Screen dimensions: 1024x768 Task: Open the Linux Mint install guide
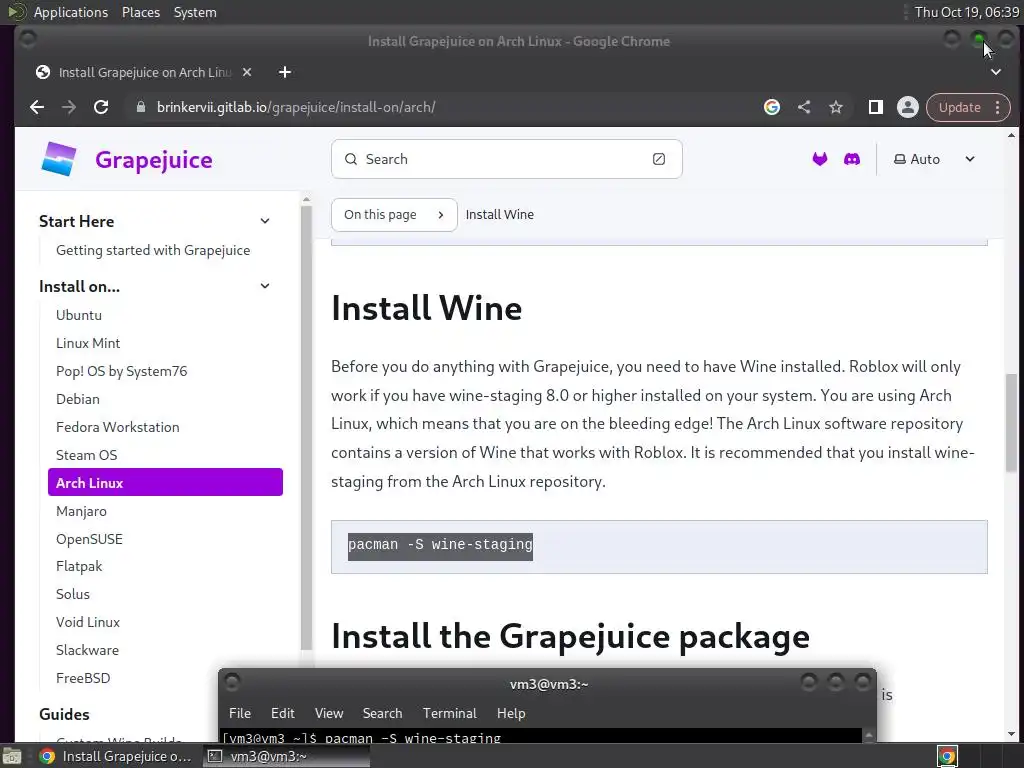(88, 343)
